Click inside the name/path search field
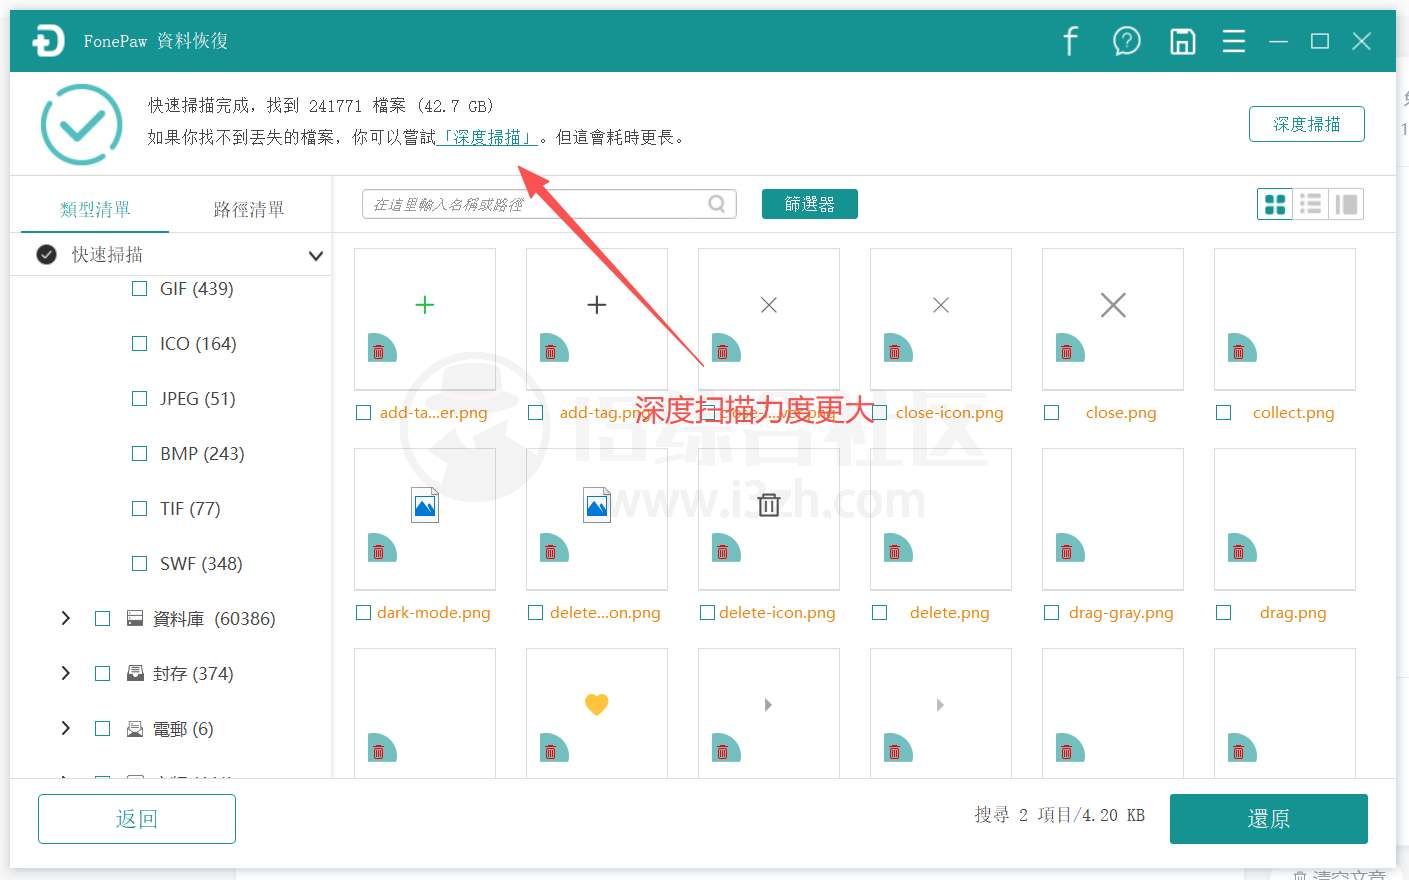Image resolution: width=1409 pixels, height=880 pixels. [x=520, y=203]
